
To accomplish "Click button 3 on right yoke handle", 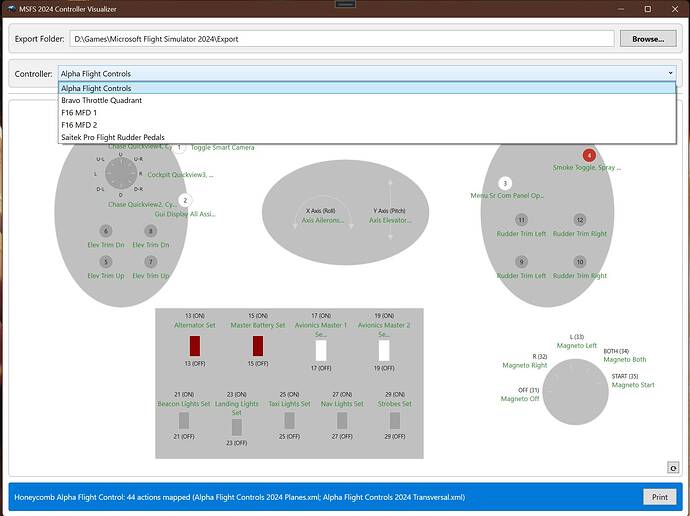I will point(505,183).
